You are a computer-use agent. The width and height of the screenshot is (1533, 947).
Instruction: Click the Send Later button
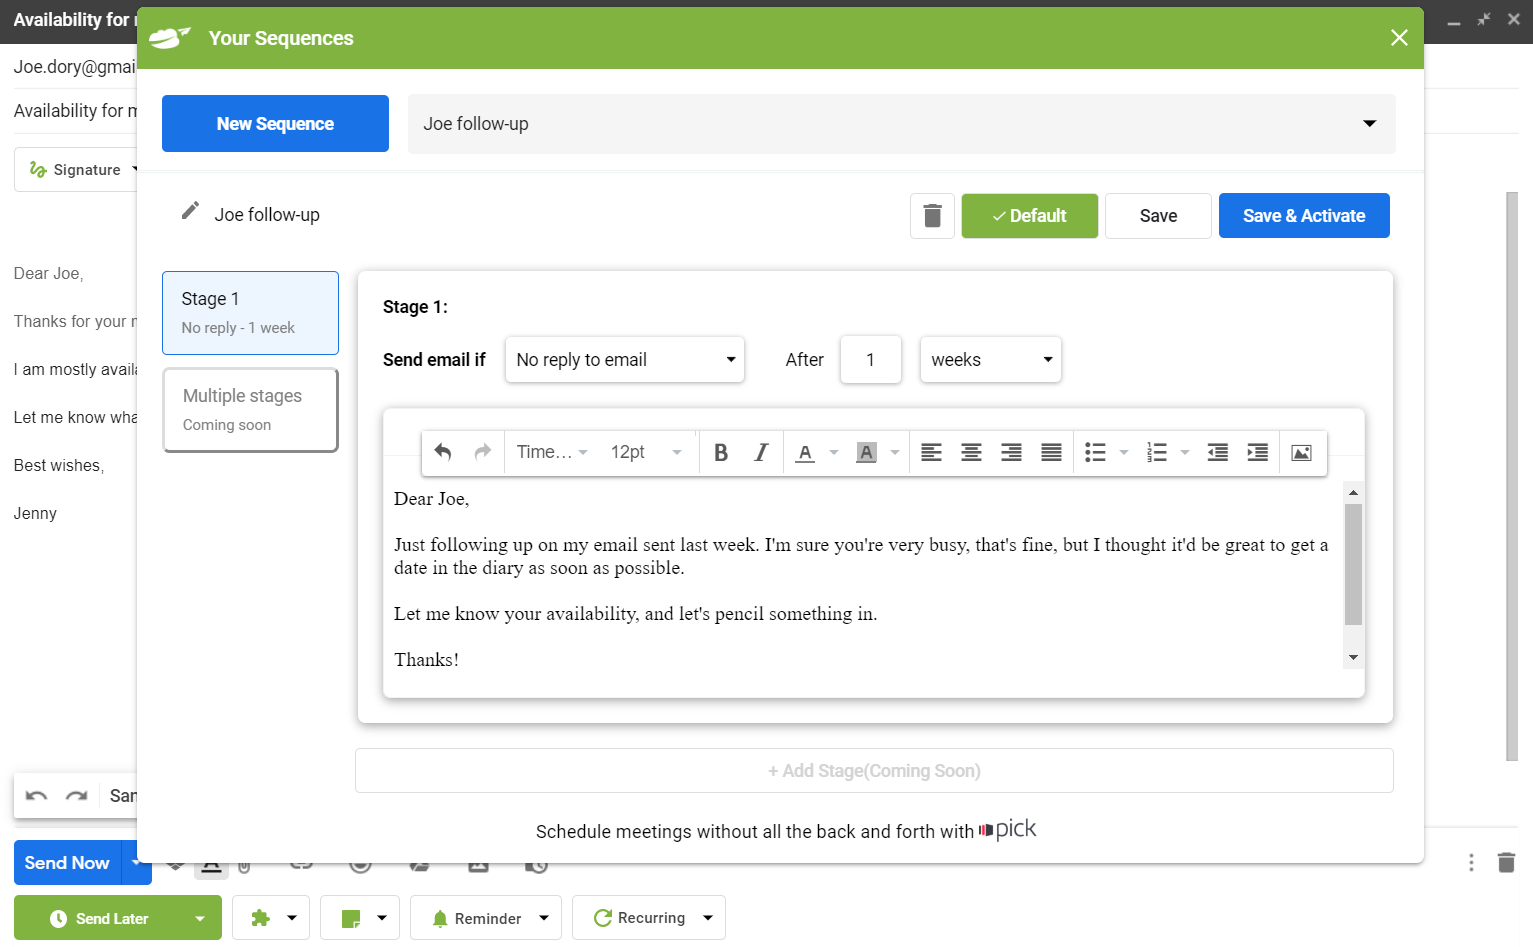[100, 919]
